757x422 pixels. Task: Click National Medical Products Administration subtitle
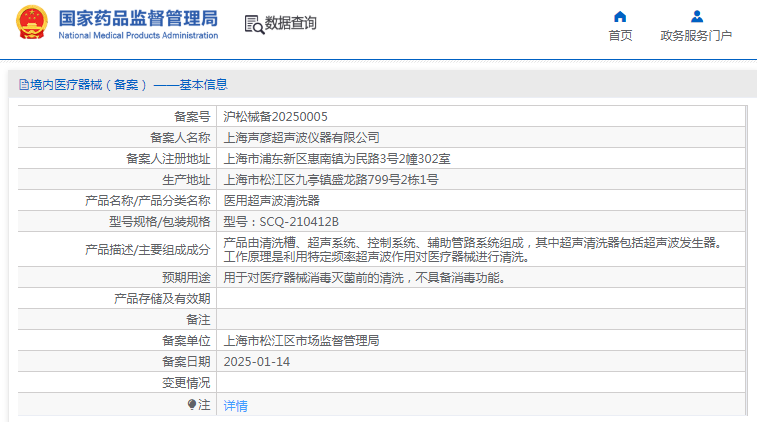pos(138,36)
